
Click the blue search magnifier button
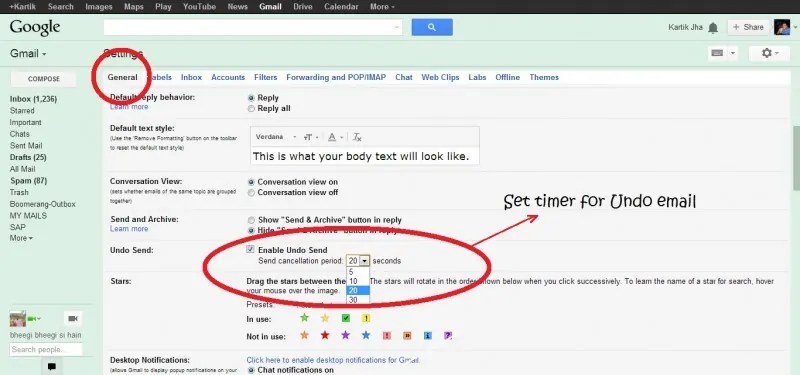[x=432, y=28]
